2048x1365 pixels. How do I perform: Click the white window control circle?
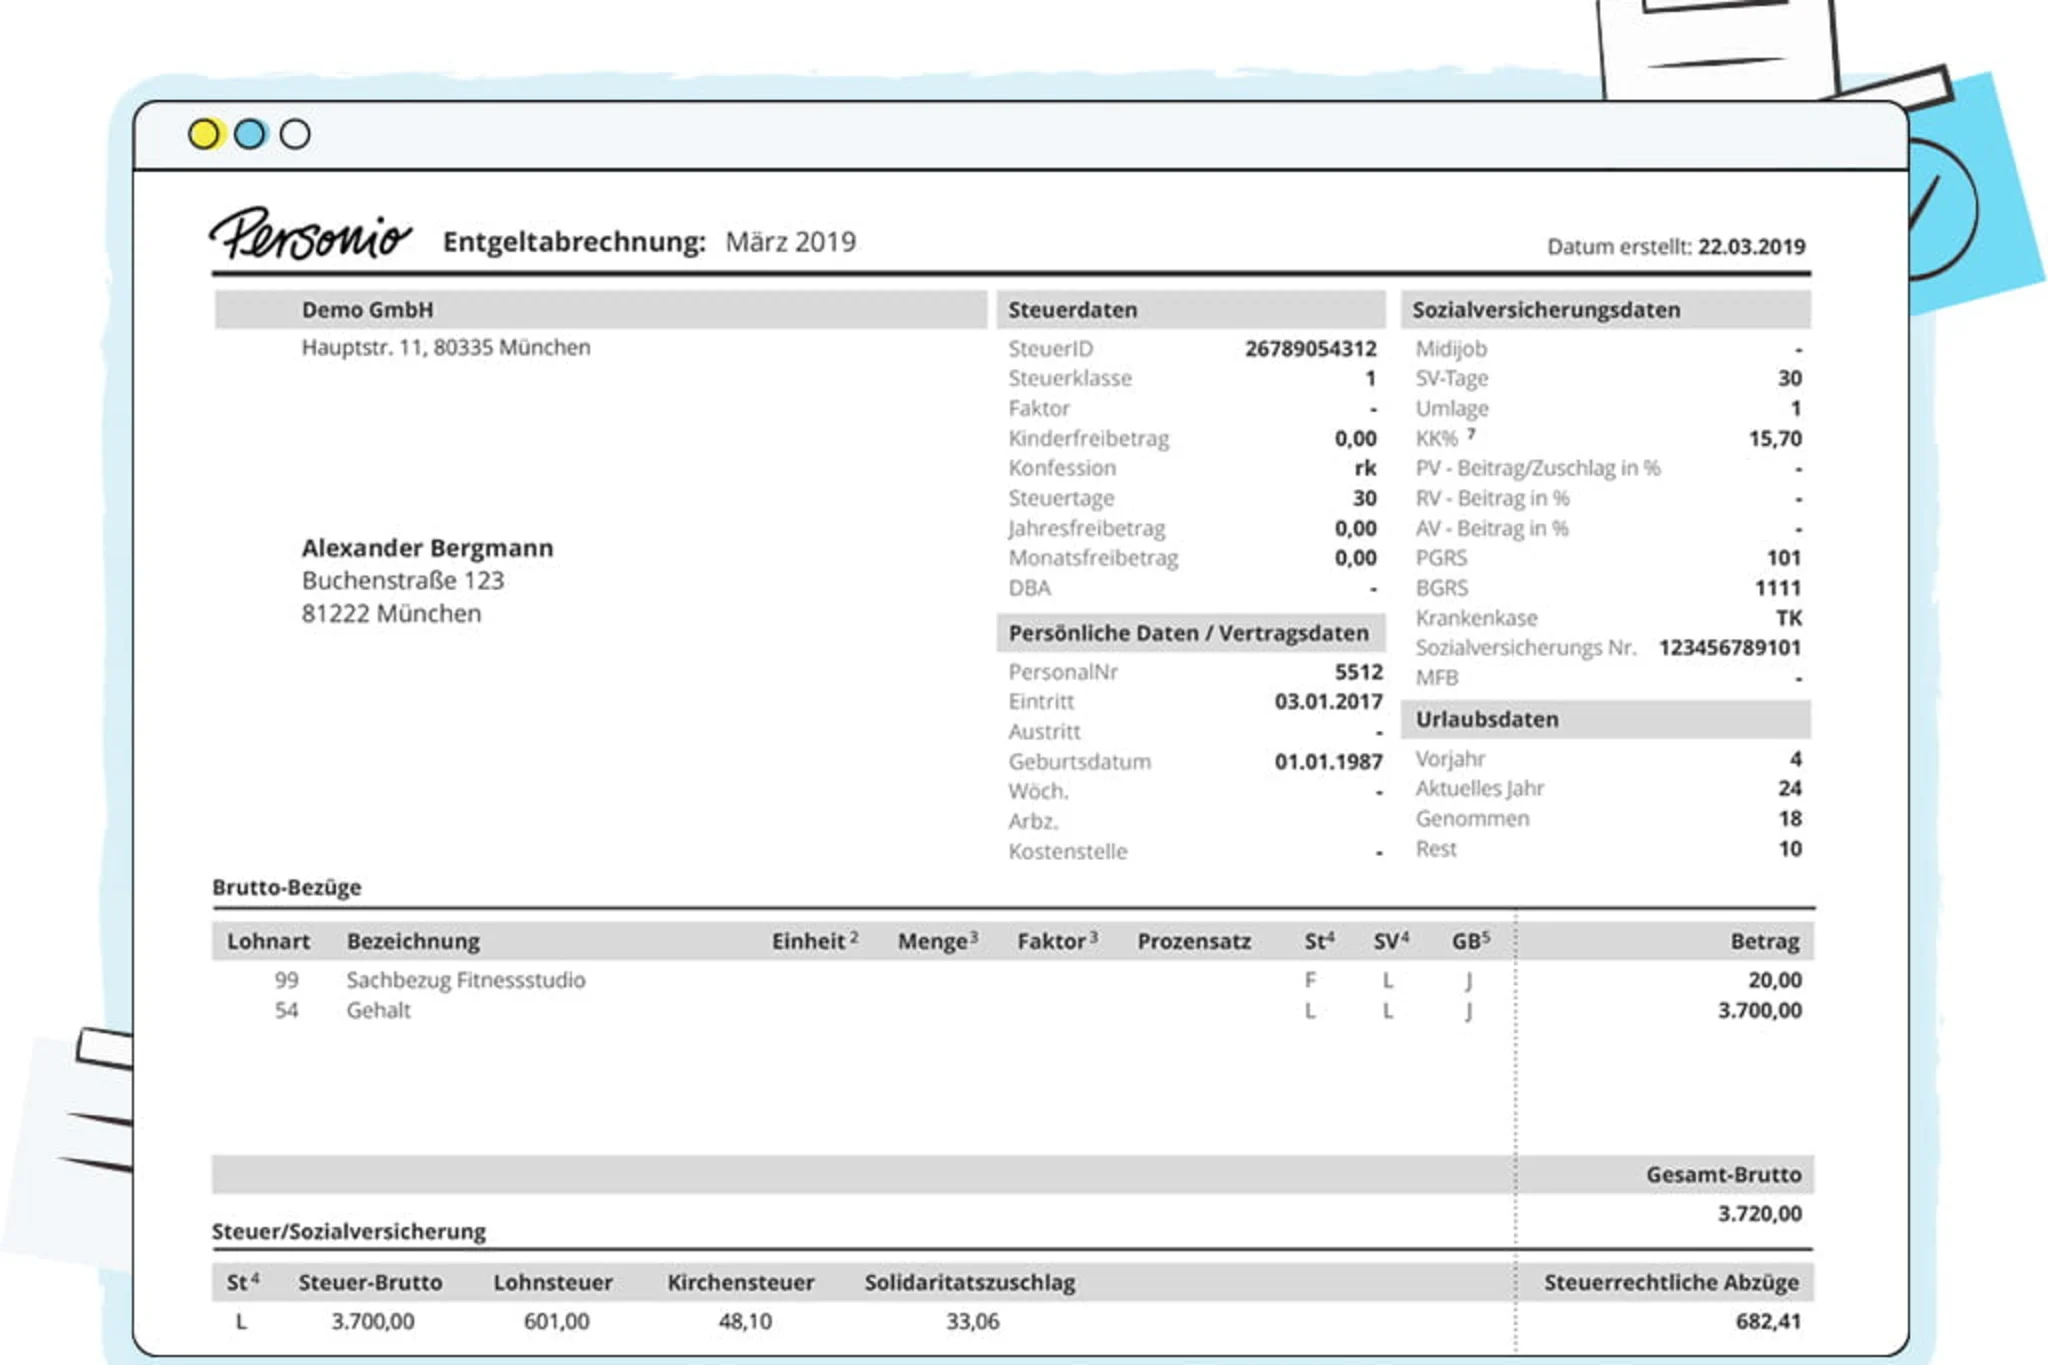point(295,135)
